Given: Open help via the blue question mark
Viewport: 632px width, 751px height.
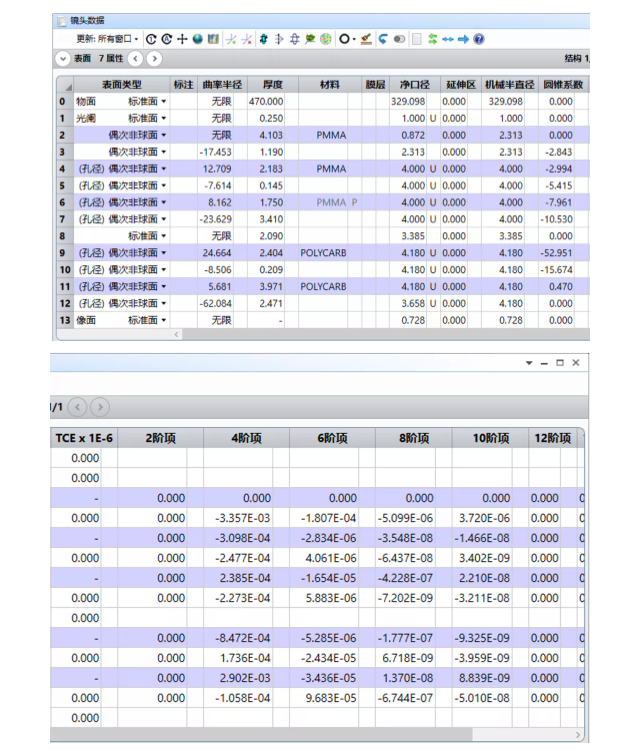Looking at the screenshot, I should coord(479,39).
